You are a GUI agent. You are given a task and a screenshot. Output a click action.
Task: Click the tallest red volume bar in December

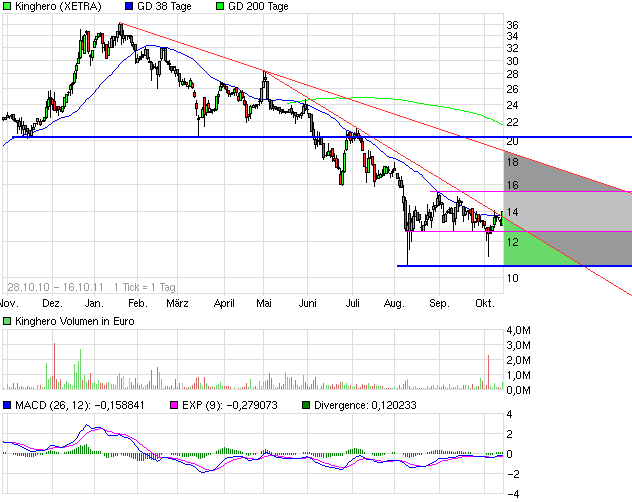[x=54, y=366]
